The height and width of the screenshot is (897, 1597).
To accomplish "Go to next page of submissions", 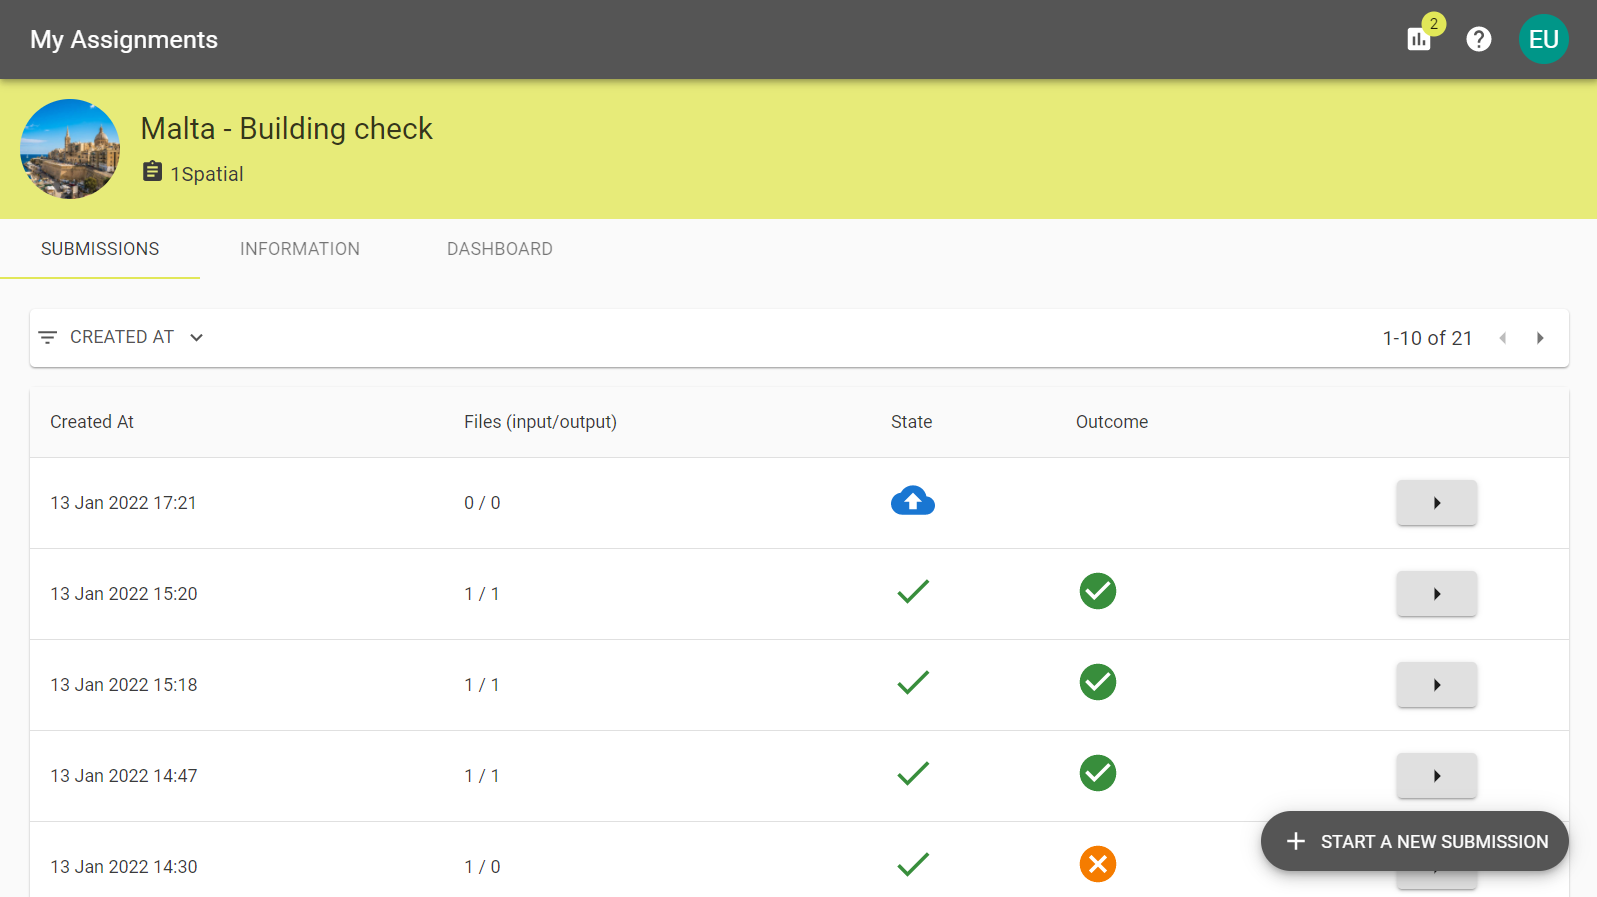I will (1540, 338).
